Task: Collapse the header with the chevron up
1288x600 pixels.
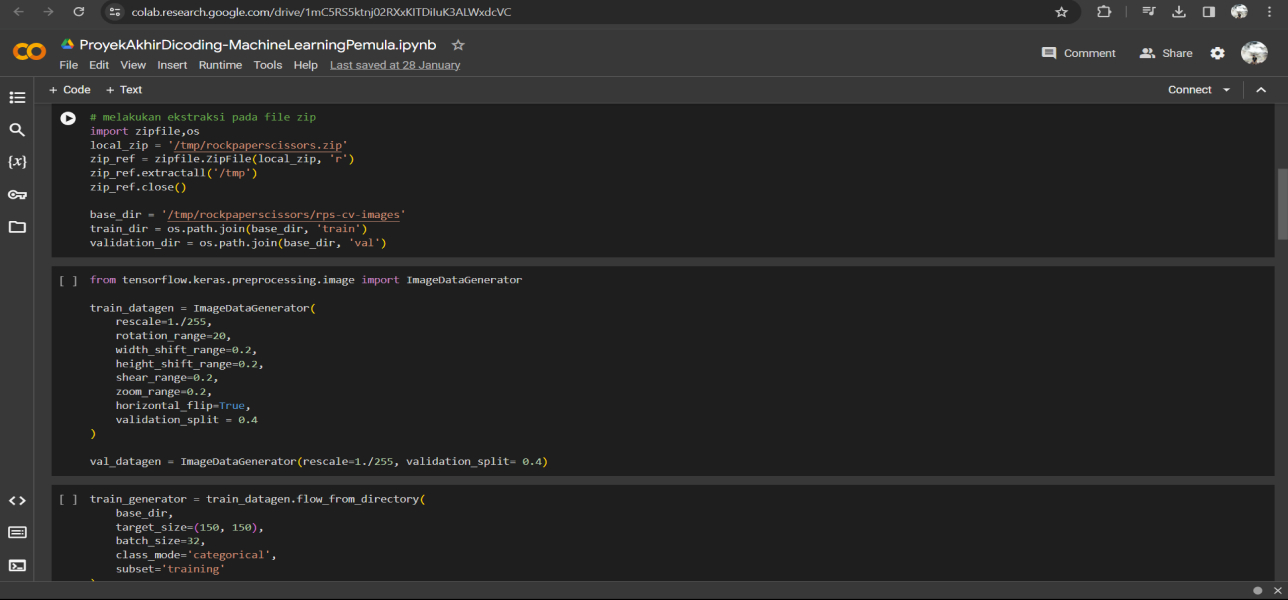Action: click(x=1261, y=90)
